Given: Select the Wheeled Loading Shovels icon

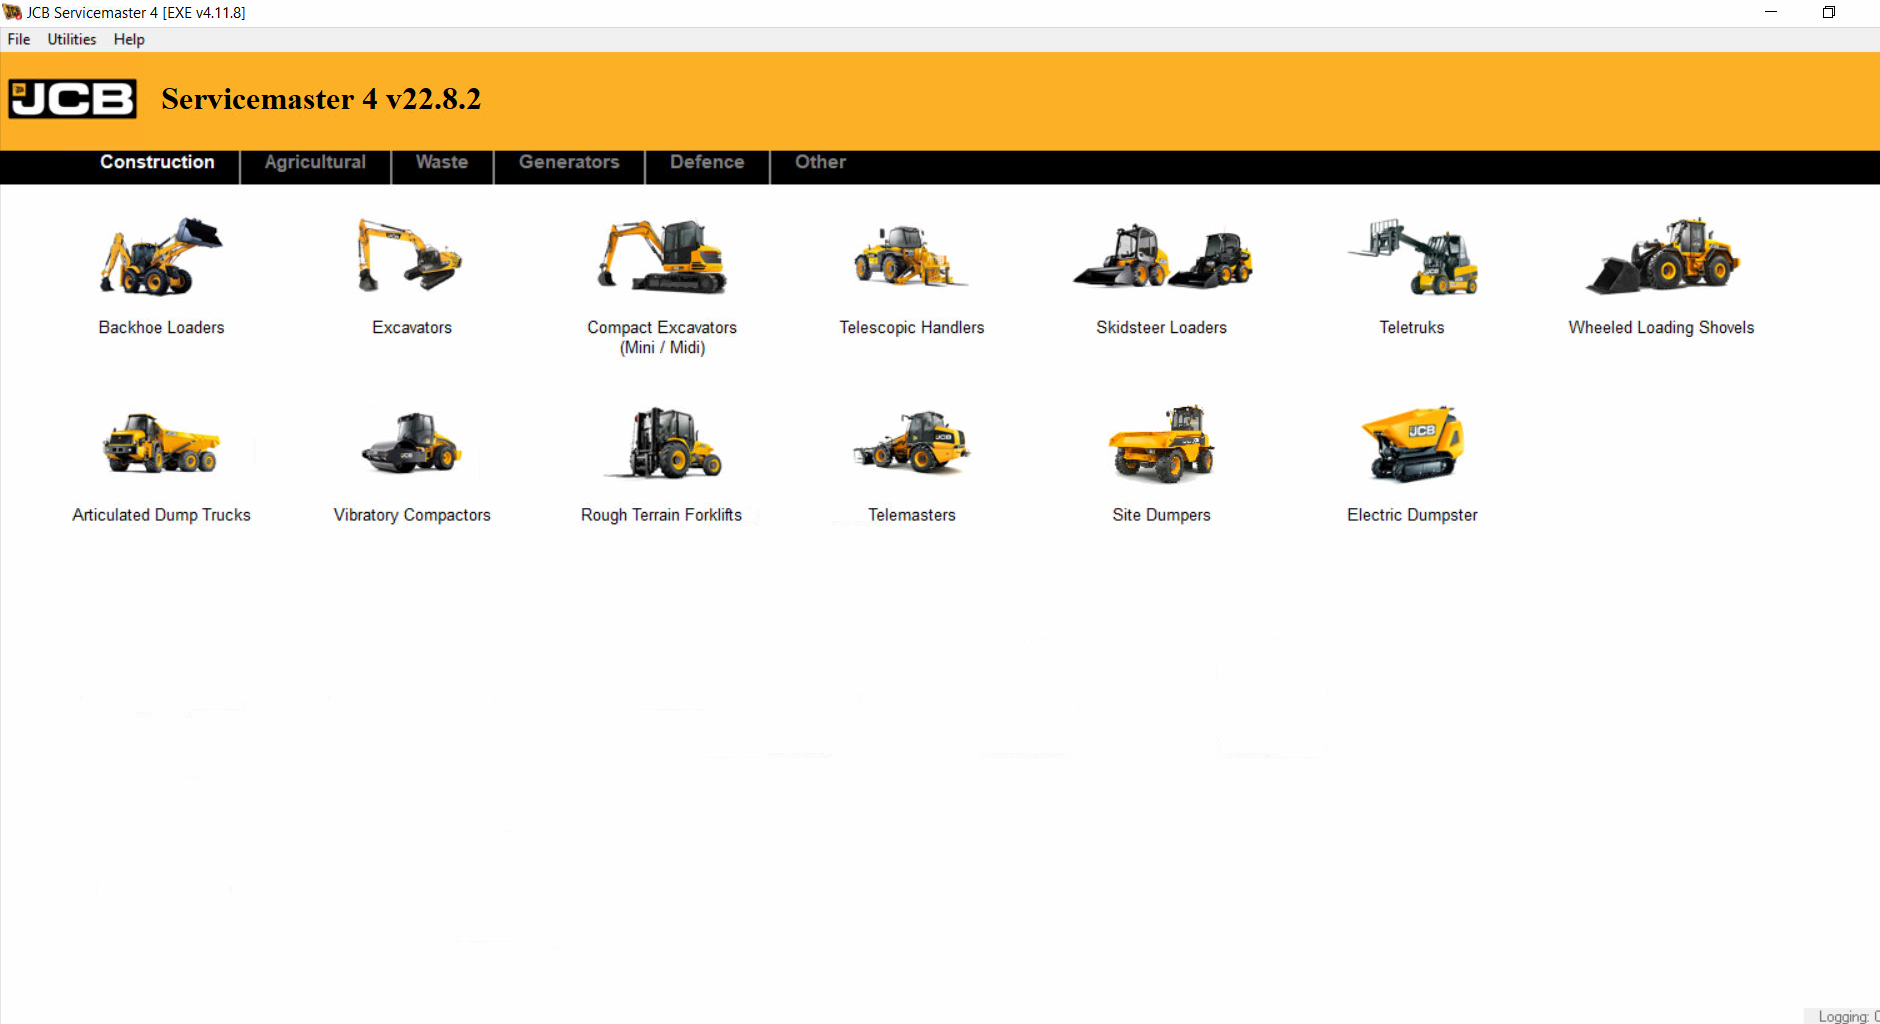Looking at the screenshot, I should pyautogui.click(x=1662, y=256).
